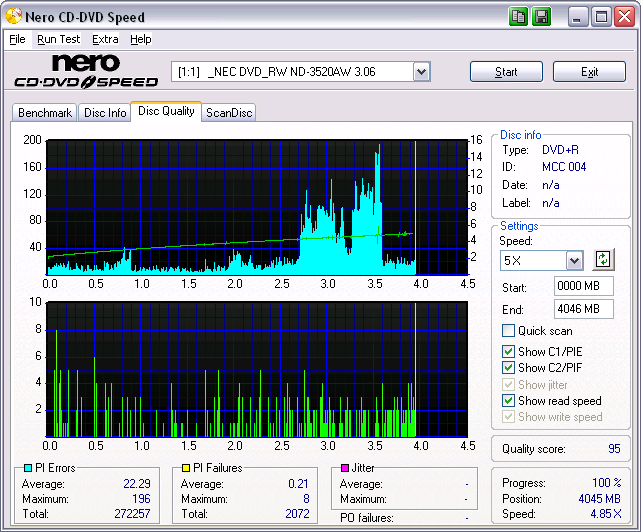This screenshot has width=641, height=532.
Task: Click the End position field 4046 MB
Action: pyautogui.click(x=584, y=309)
